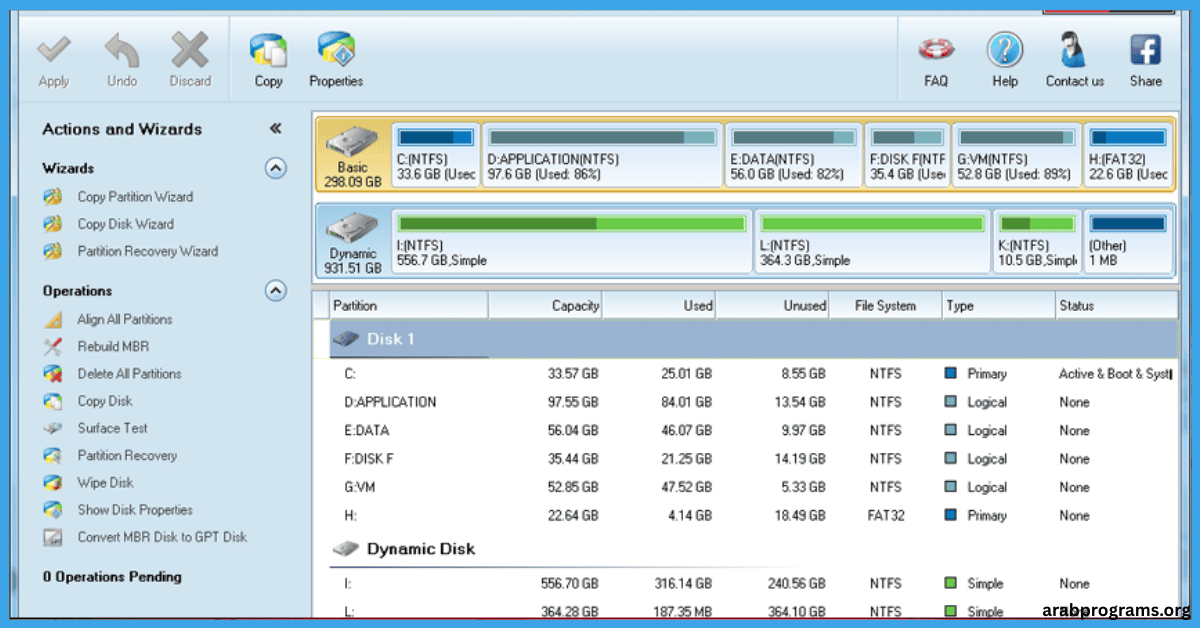Sort by the File System column header
Image resolution: width=1200 pixels, height=628 pixels.
(886, 306)
